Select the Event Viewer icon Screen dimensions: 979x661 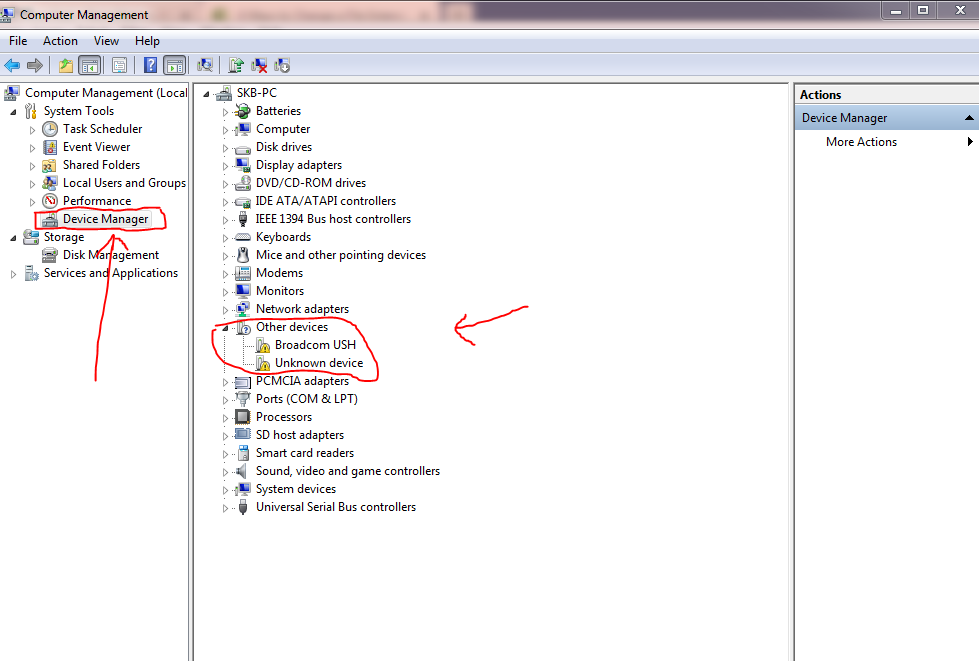50,147
